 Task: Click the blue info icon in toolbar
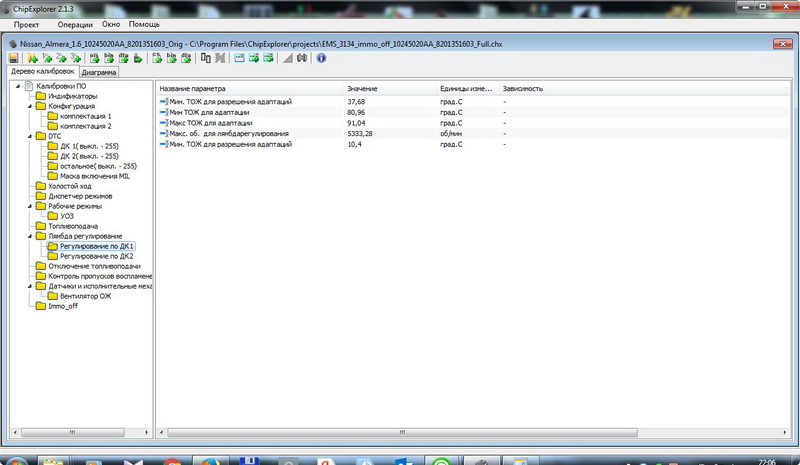[x=321, y=59]
